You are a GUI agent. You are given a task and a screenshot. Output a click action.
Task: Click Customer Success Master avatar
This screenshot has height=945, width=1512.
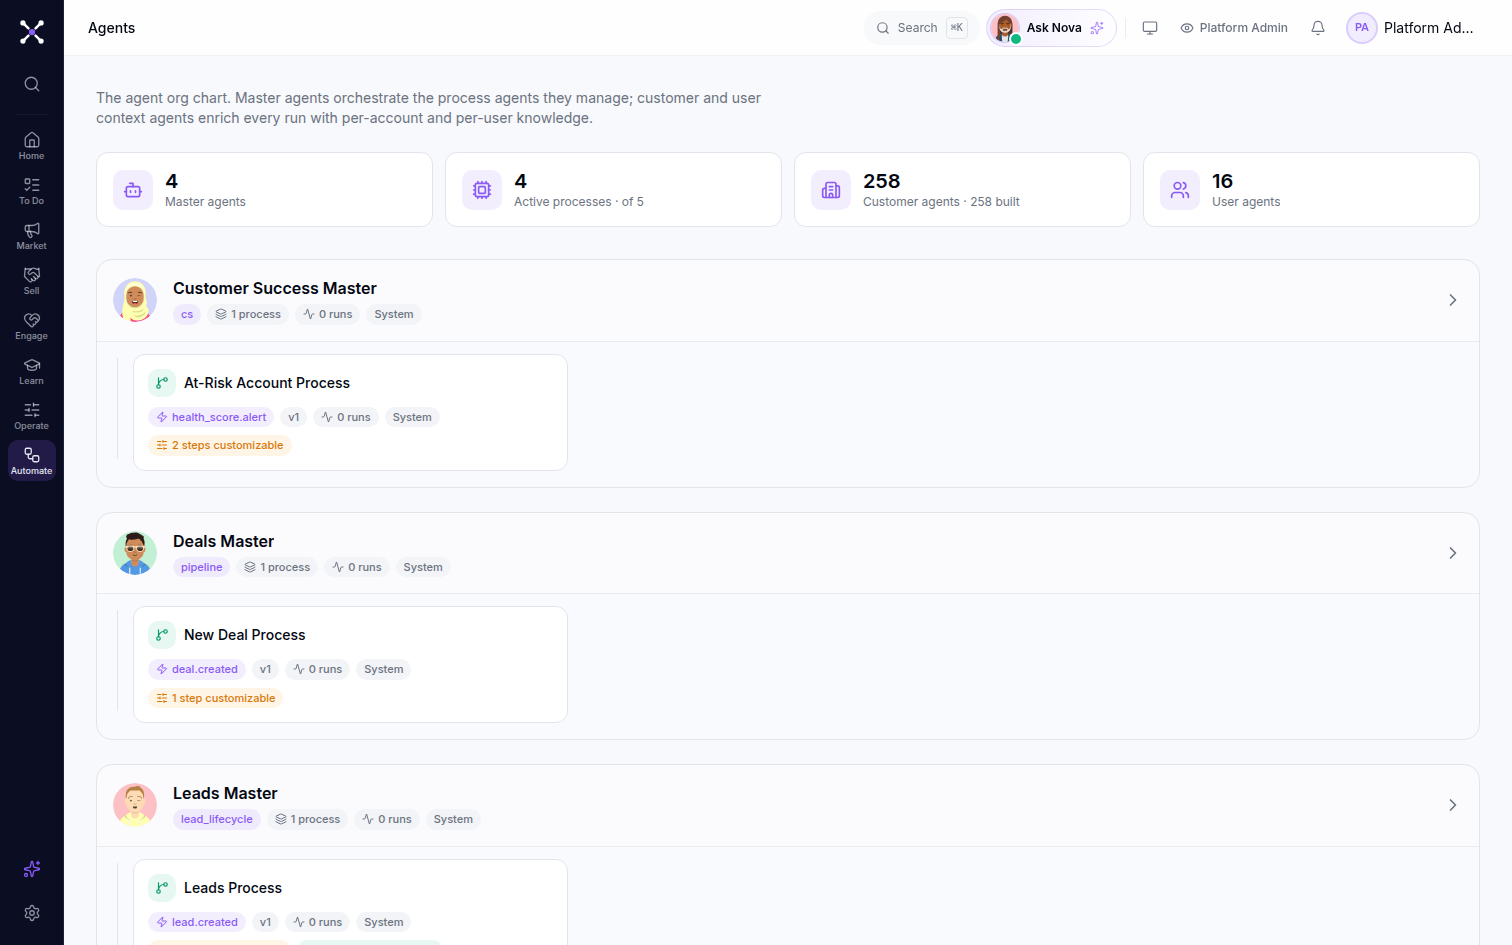pyautogui.click(x=135, y=300)
